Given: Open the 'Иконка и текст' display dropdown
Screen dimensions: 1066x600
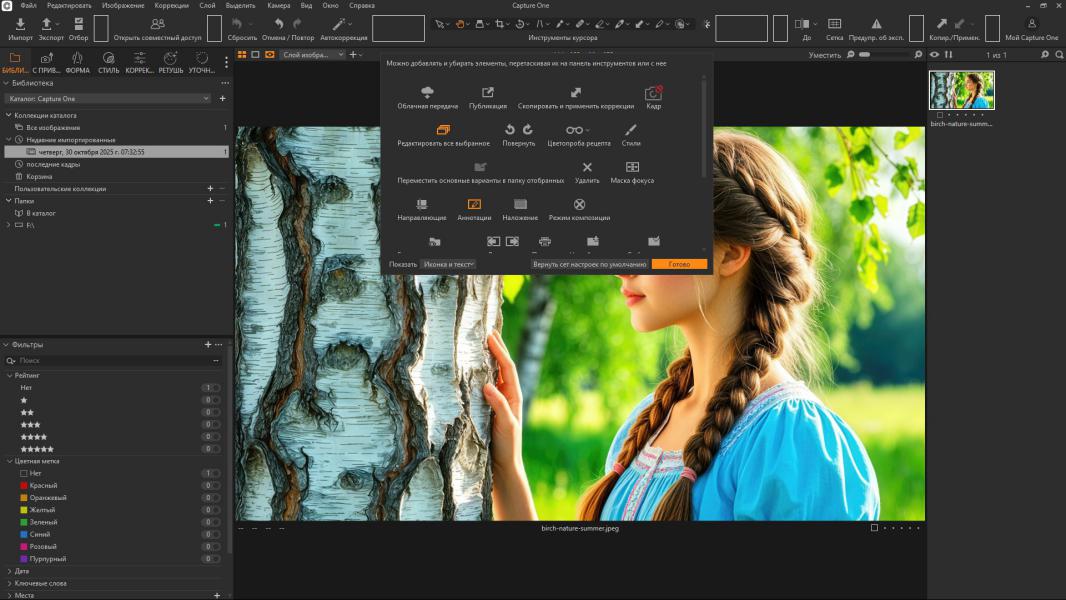Looking at the screenshot, I should point(447,264).
